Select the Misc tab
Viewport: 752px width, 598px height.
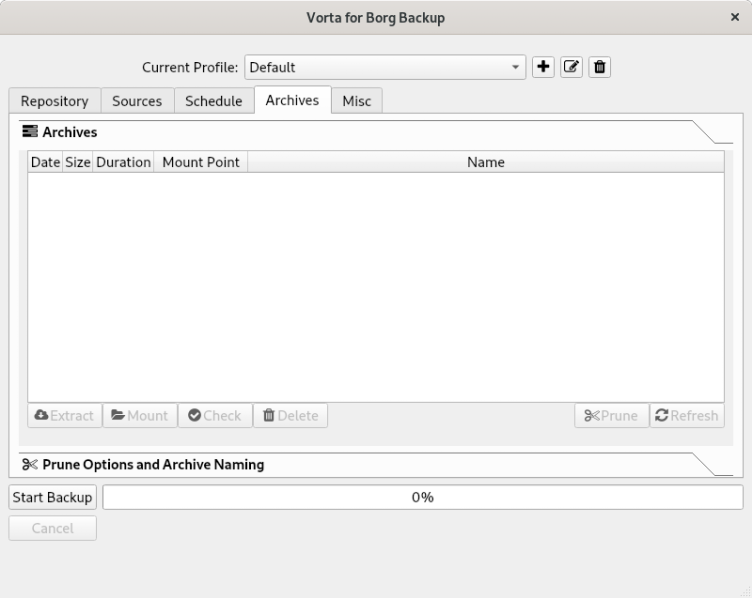(357, 101)
